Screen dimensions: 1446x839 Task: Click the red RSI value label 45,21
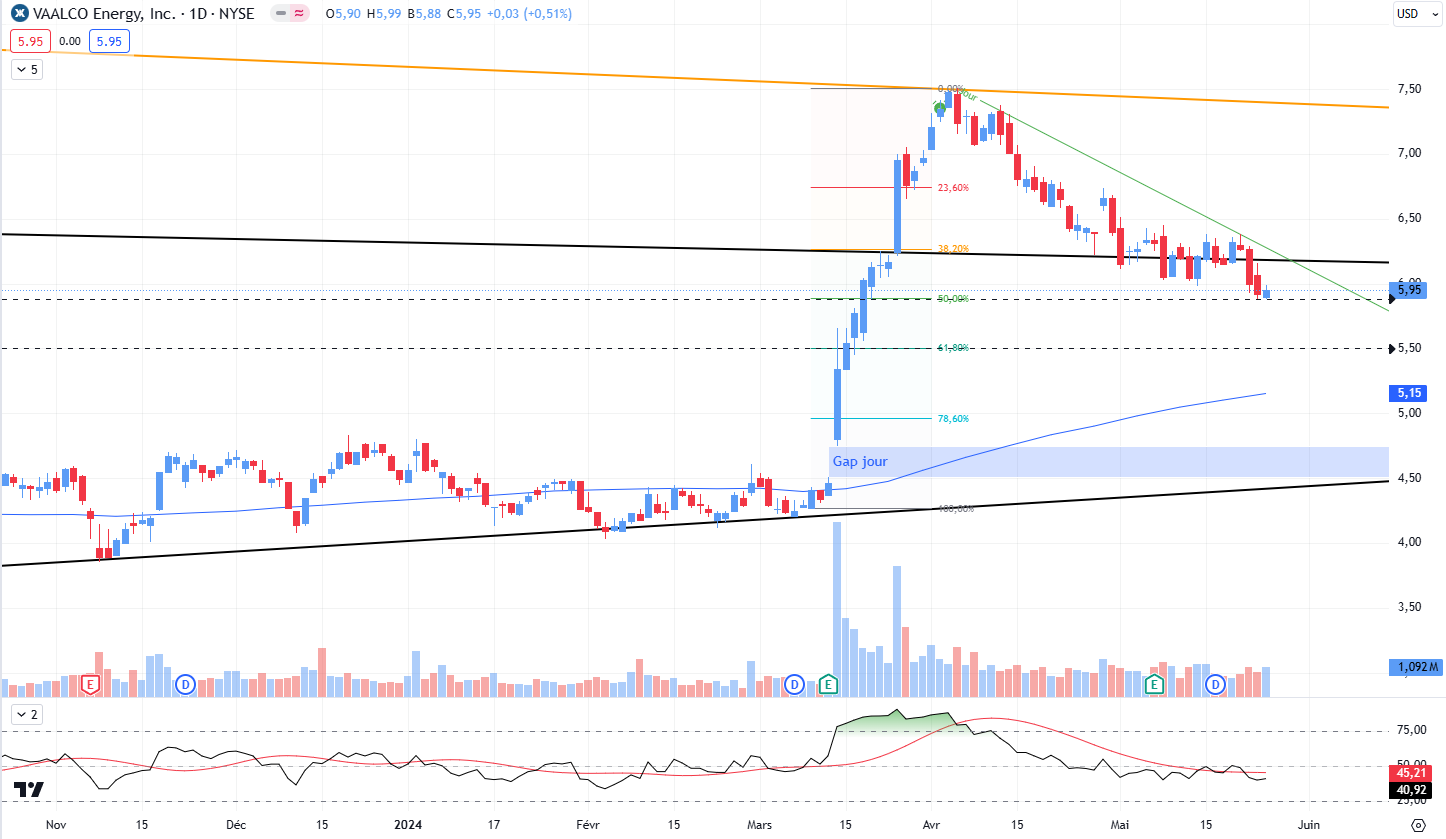[1410, 773]
